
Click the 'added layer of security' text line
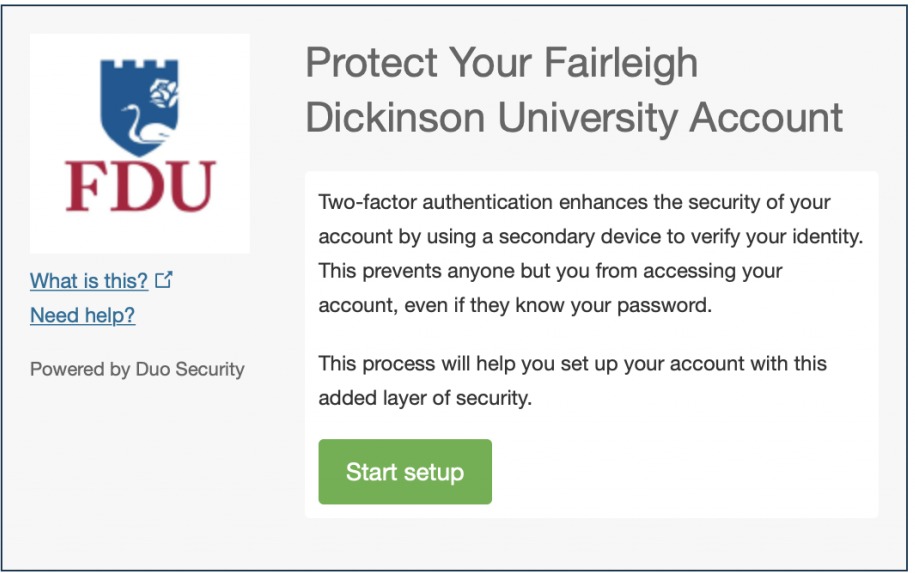pos(425,398)
